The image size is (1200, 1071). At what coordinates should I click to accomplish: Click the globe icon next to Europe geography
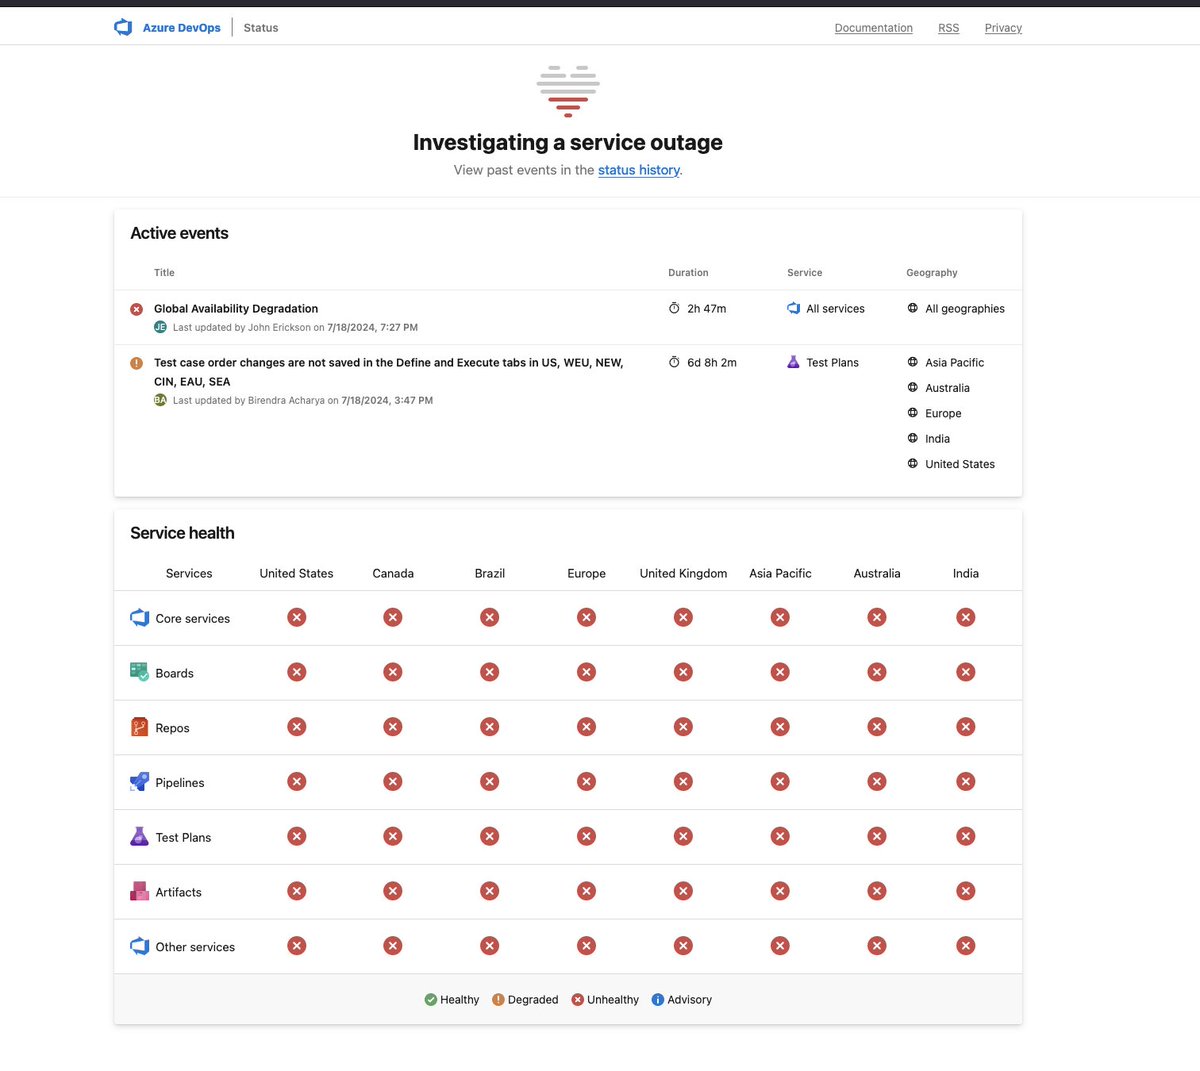913,412
